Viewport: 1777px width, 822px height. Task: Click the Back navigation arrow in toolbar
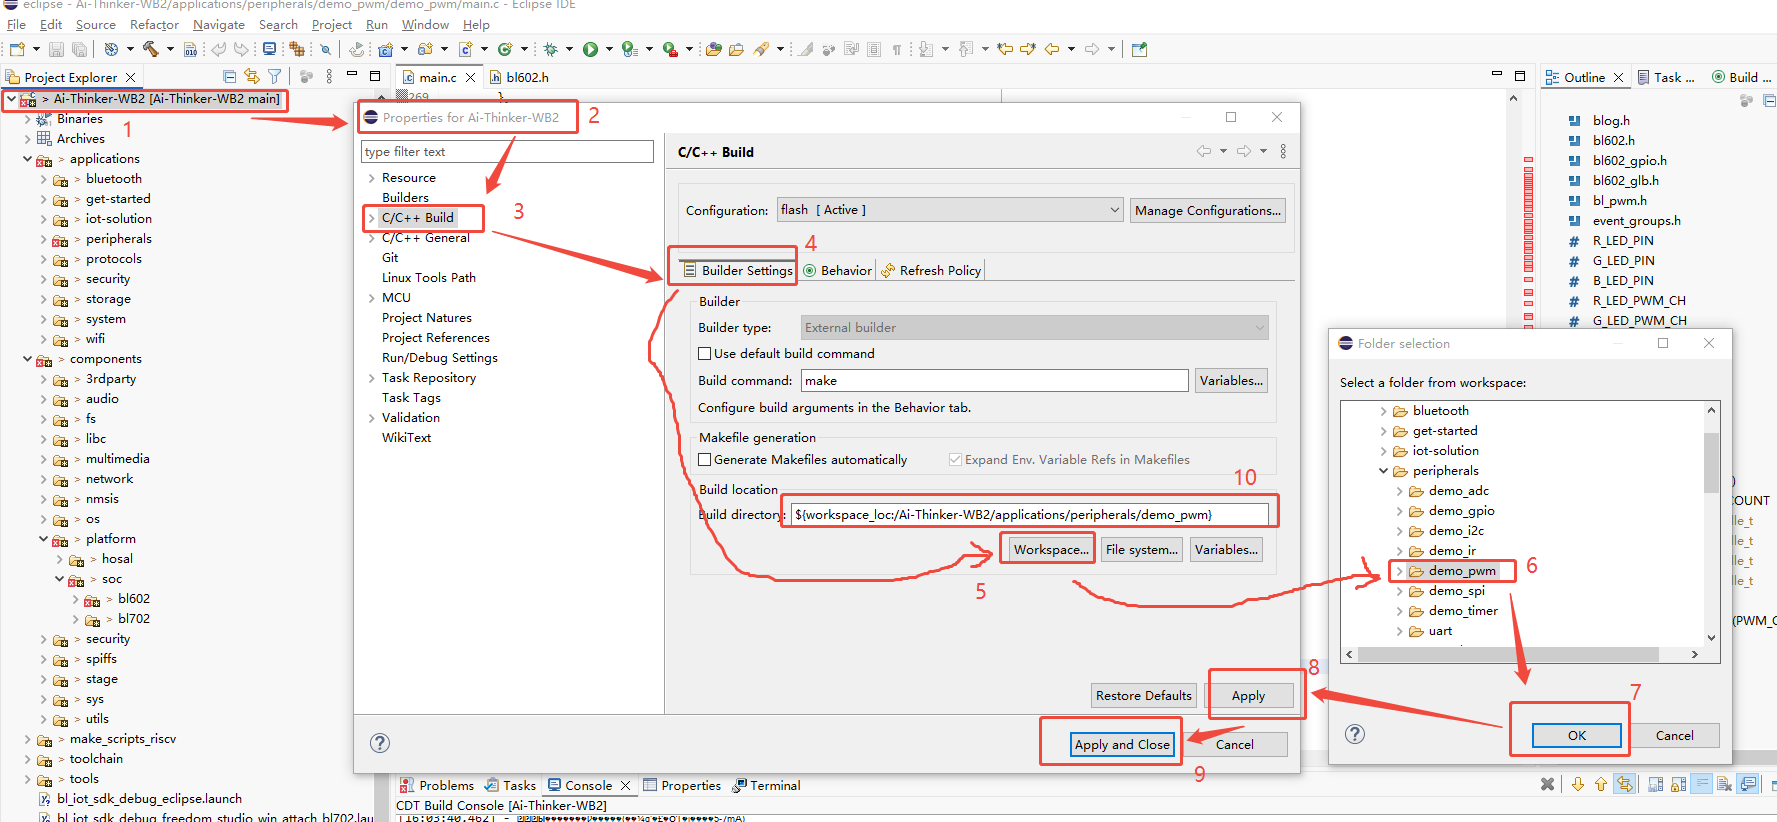pyautogui.click(x=1052, y=49)
